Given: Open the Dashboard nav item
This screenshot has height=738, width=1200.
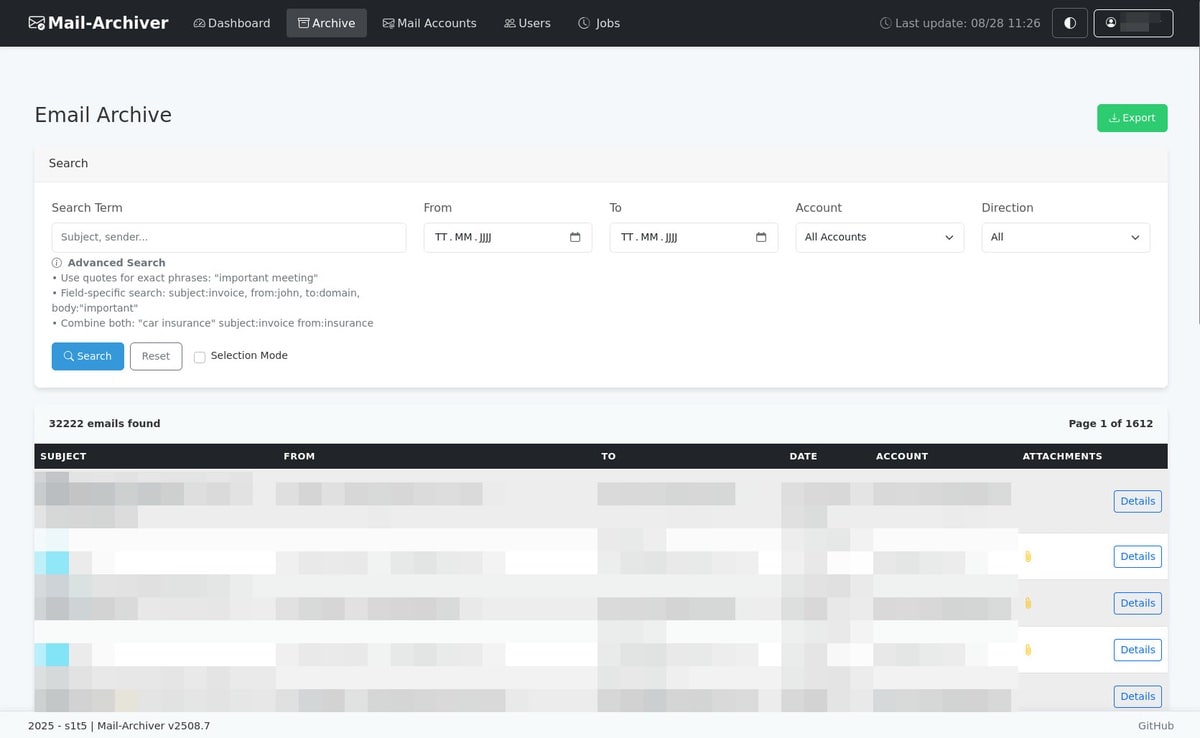Looking at the screenshot, I should pos(232,23).
